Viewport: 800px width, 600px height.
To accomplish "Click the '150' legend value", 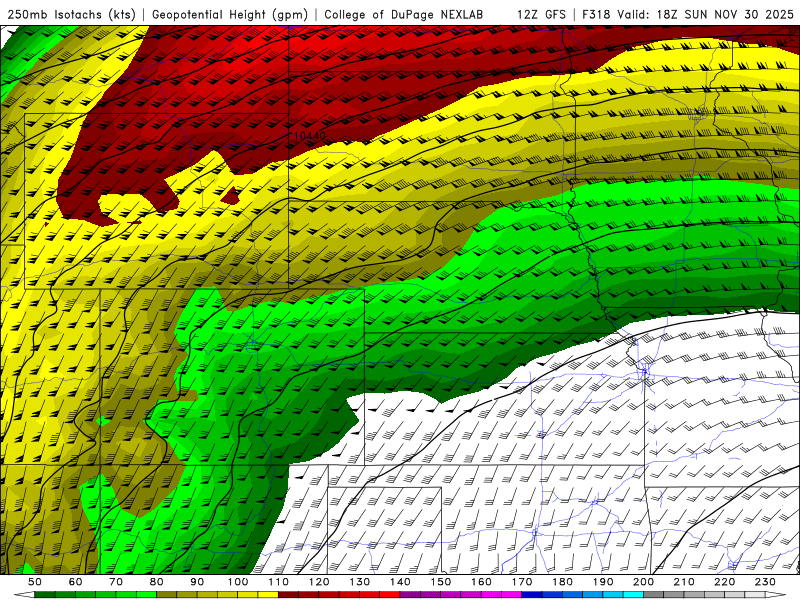I will pyautogui.click(x=441, y=582).
